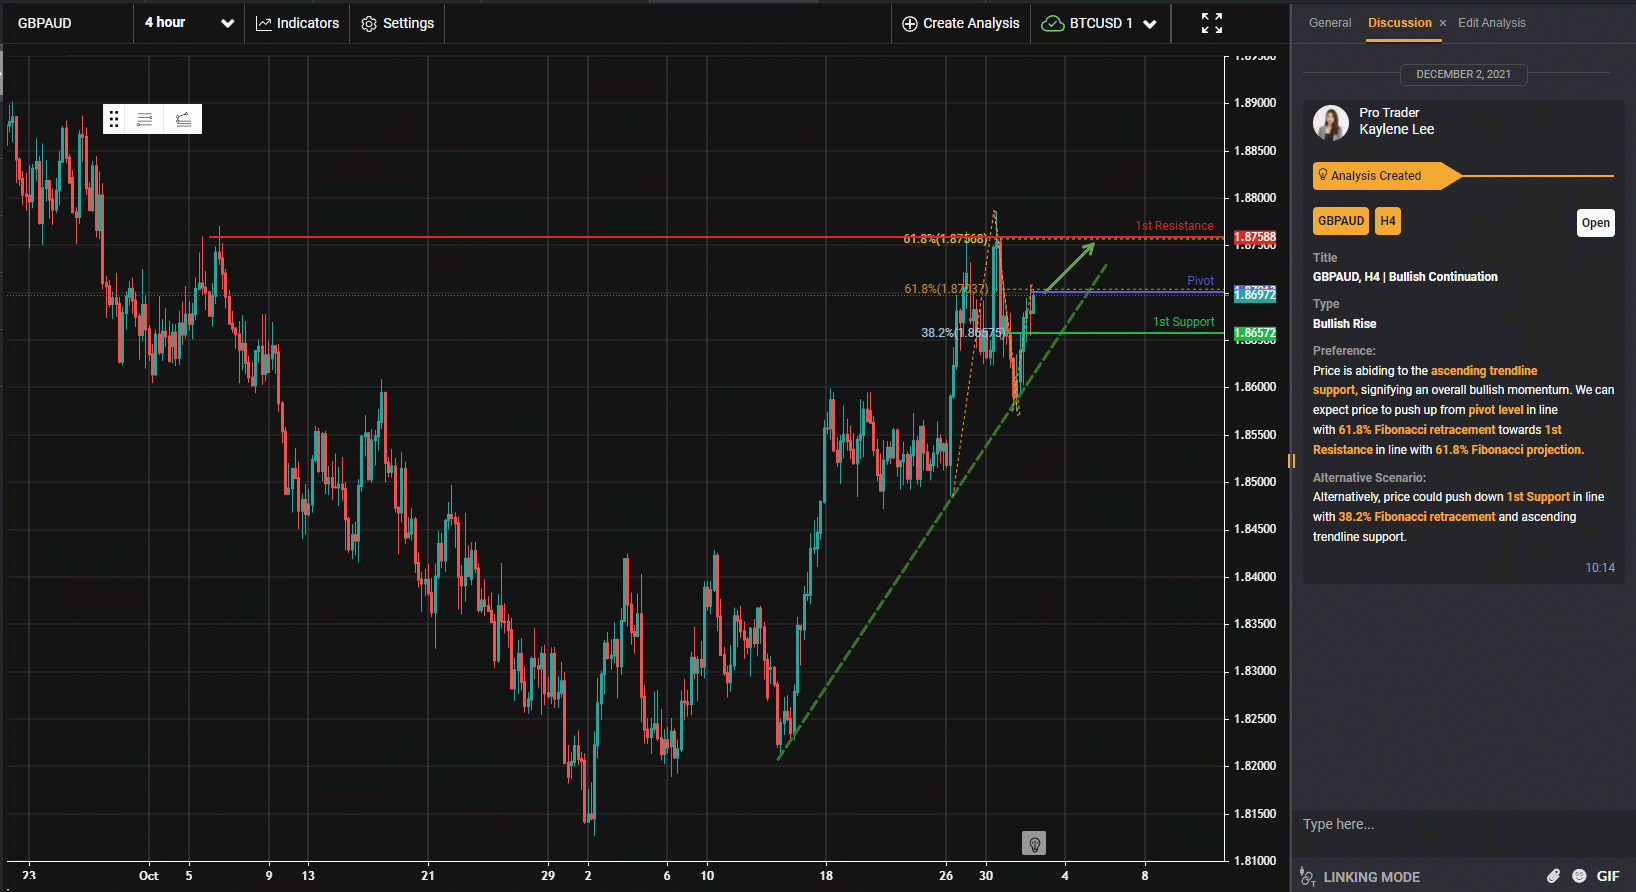1636x892 pixels.
Task: Click the '61.8% Fibonacci retracement' link
Action: pyautogui.click(x=1417, y=430)
